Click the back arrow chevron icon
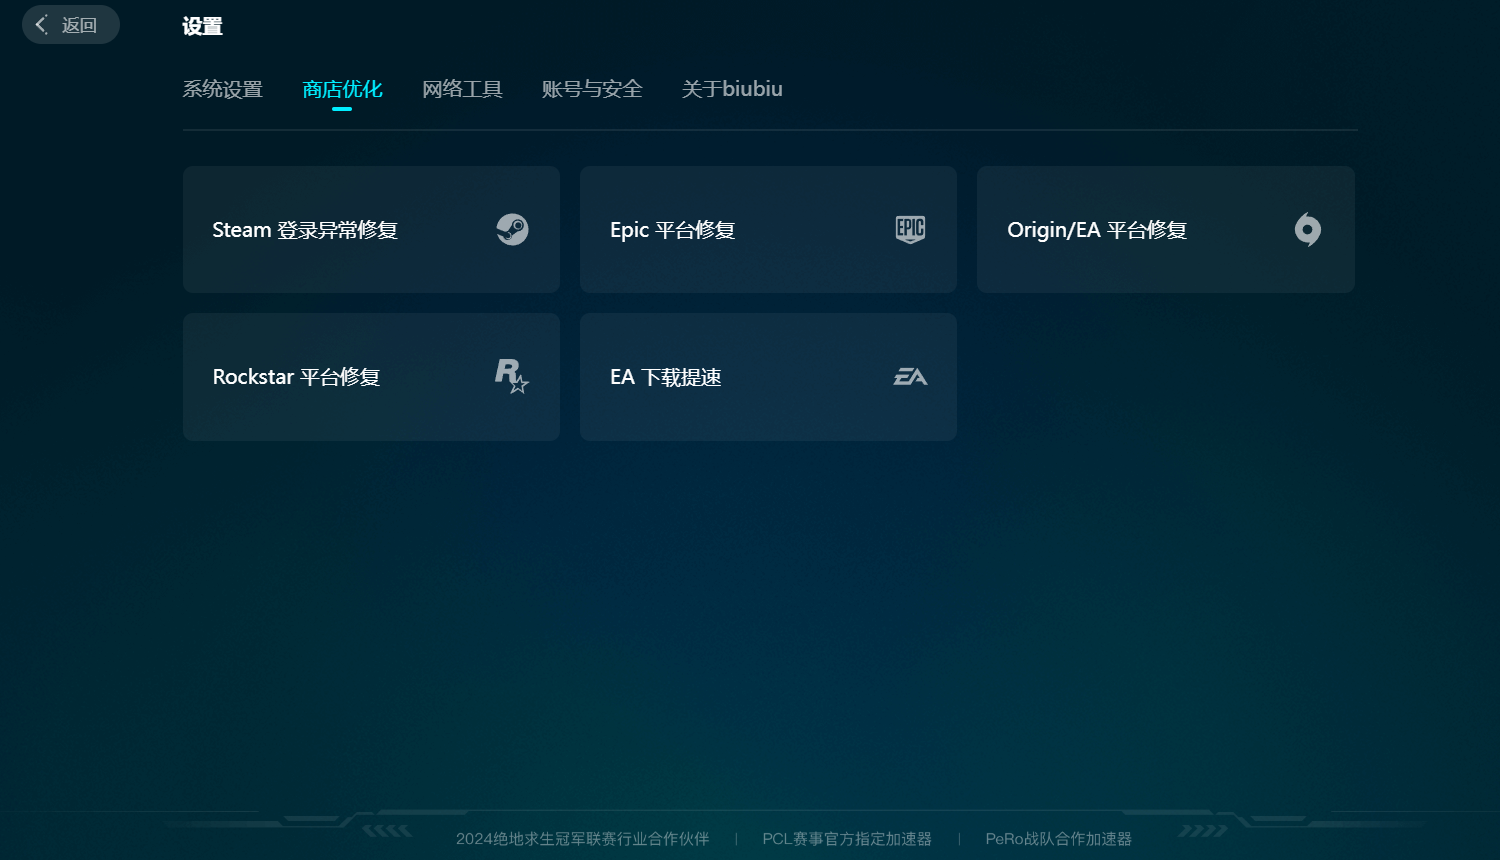Screen dimensions: 1500x860 (41, 25)
